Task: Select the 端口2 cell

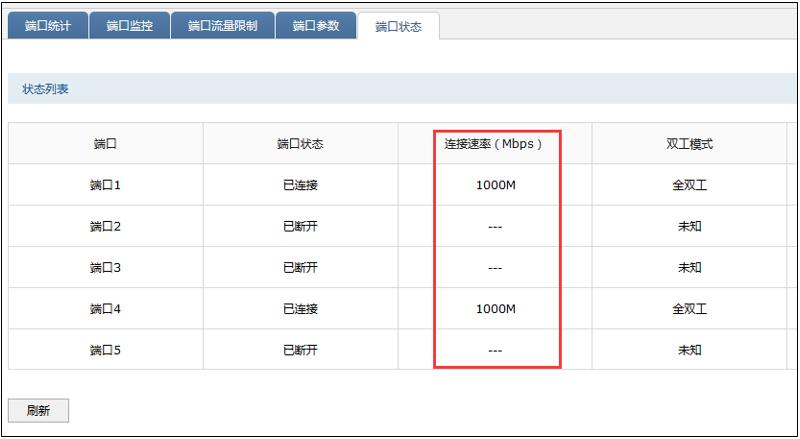Action: [106, 226]
